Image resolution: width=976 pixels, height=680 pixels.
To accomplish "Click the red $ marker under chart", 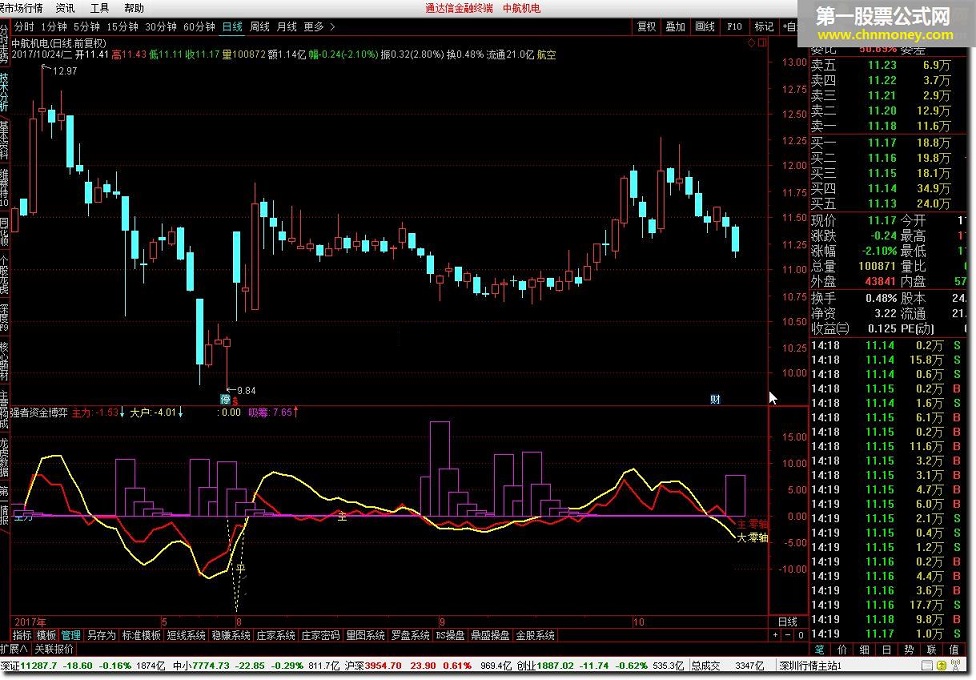I will [x=235, y=400].
